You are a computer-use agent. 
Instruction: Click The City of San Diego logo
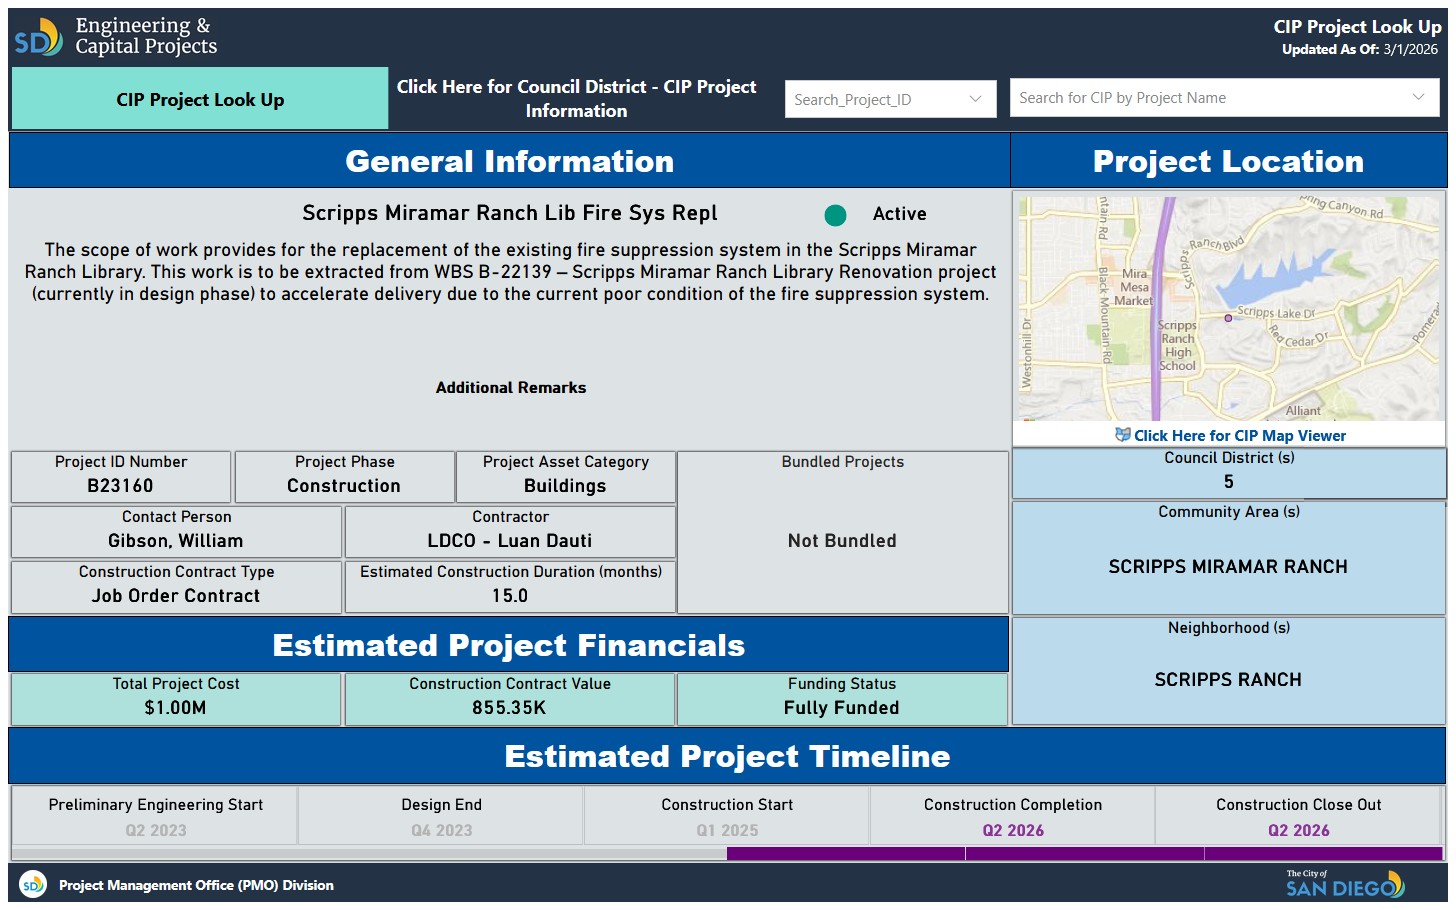point(1344,884)
